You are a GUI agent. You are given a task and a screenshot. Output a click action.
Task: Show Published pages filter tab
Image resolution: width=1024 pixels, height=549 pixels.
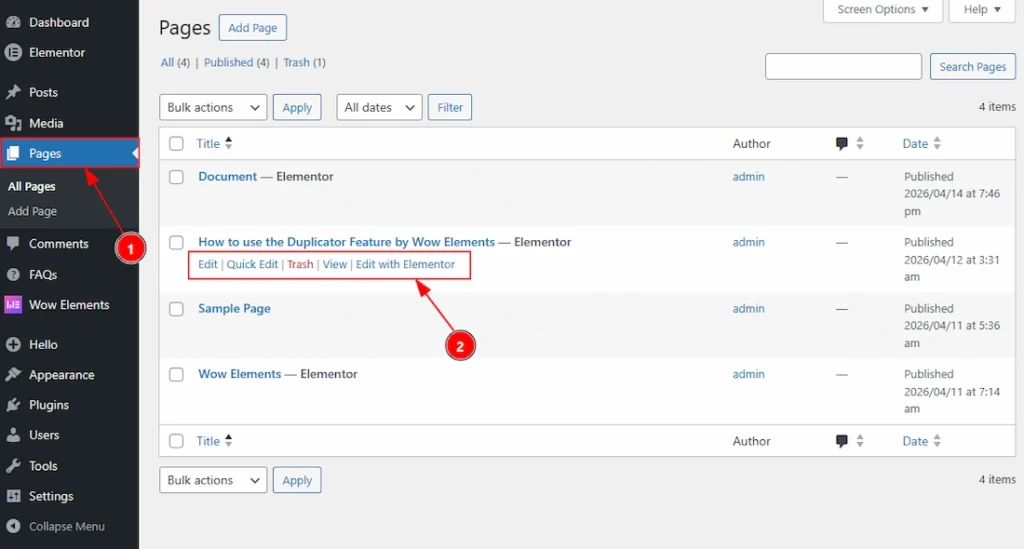click(x=229, y=62)
